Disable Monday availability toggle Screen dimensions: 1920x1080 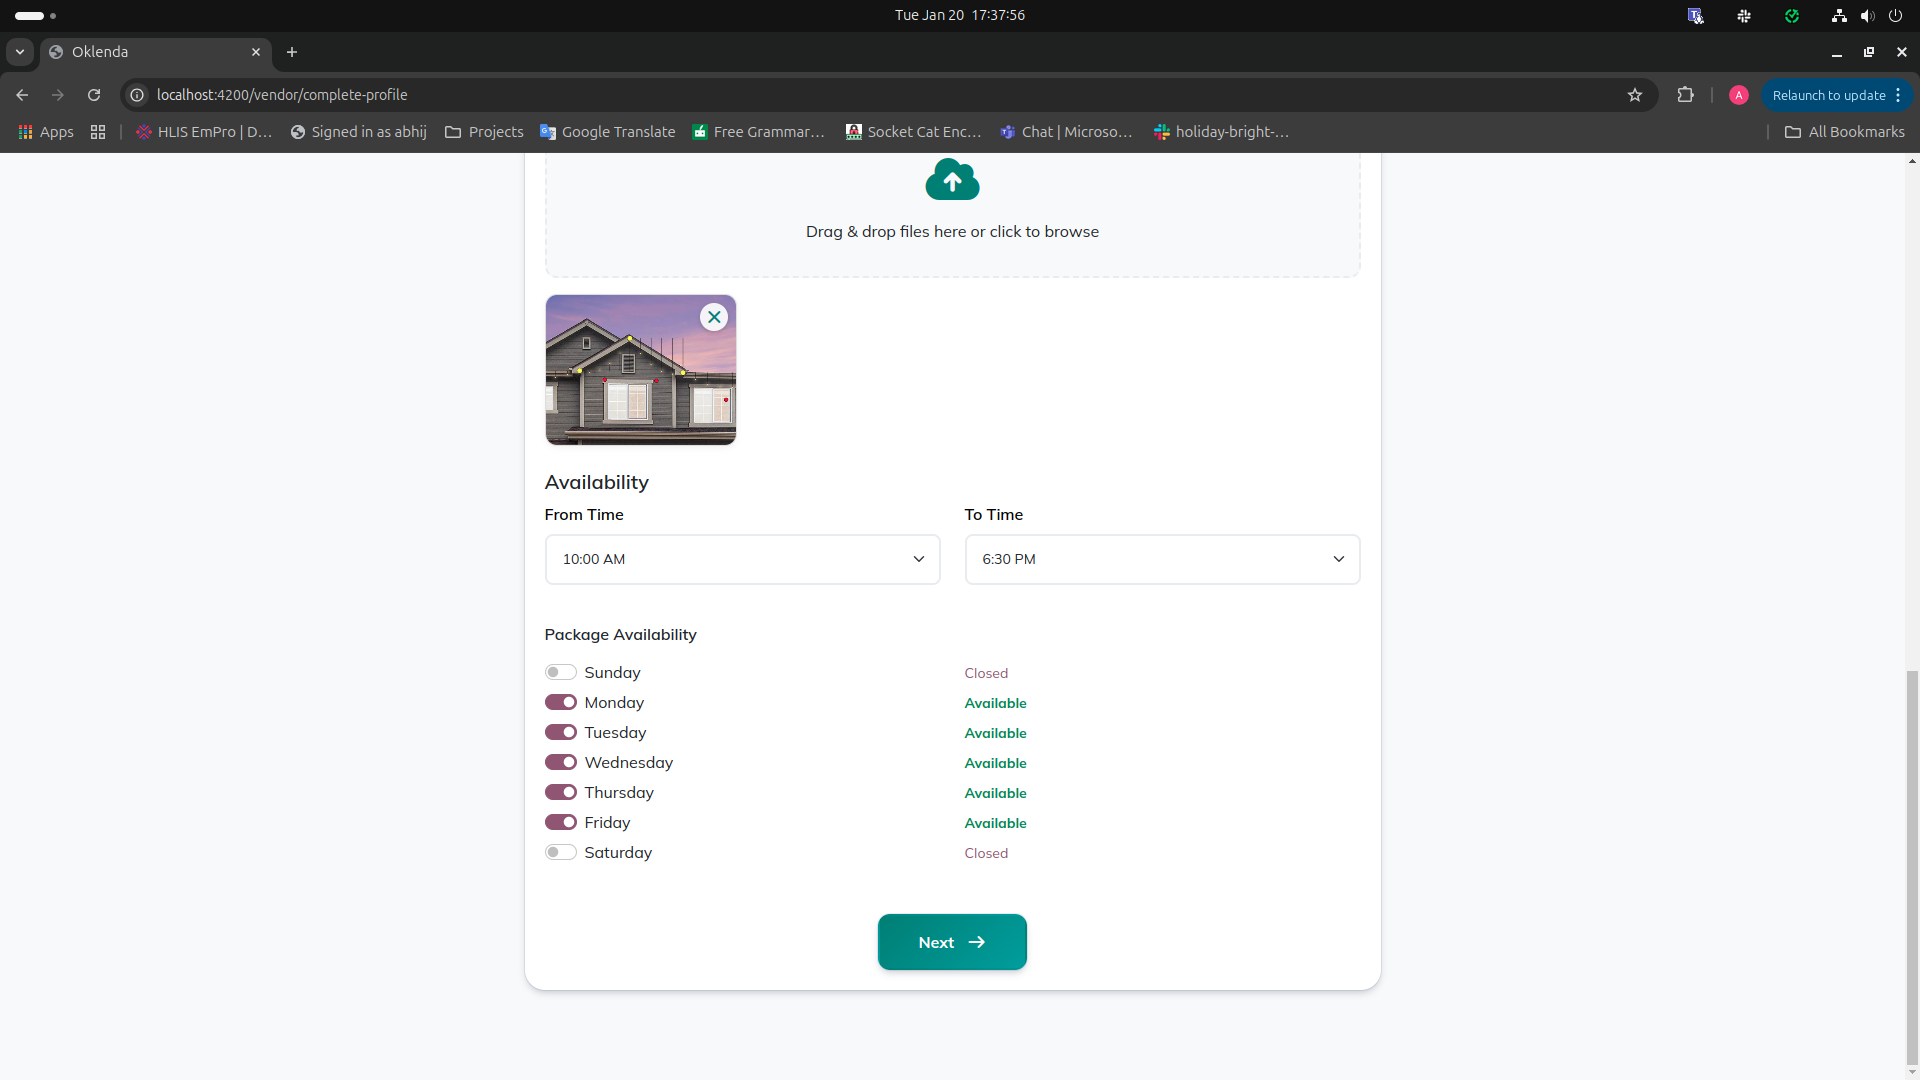(x=560, y=702)
